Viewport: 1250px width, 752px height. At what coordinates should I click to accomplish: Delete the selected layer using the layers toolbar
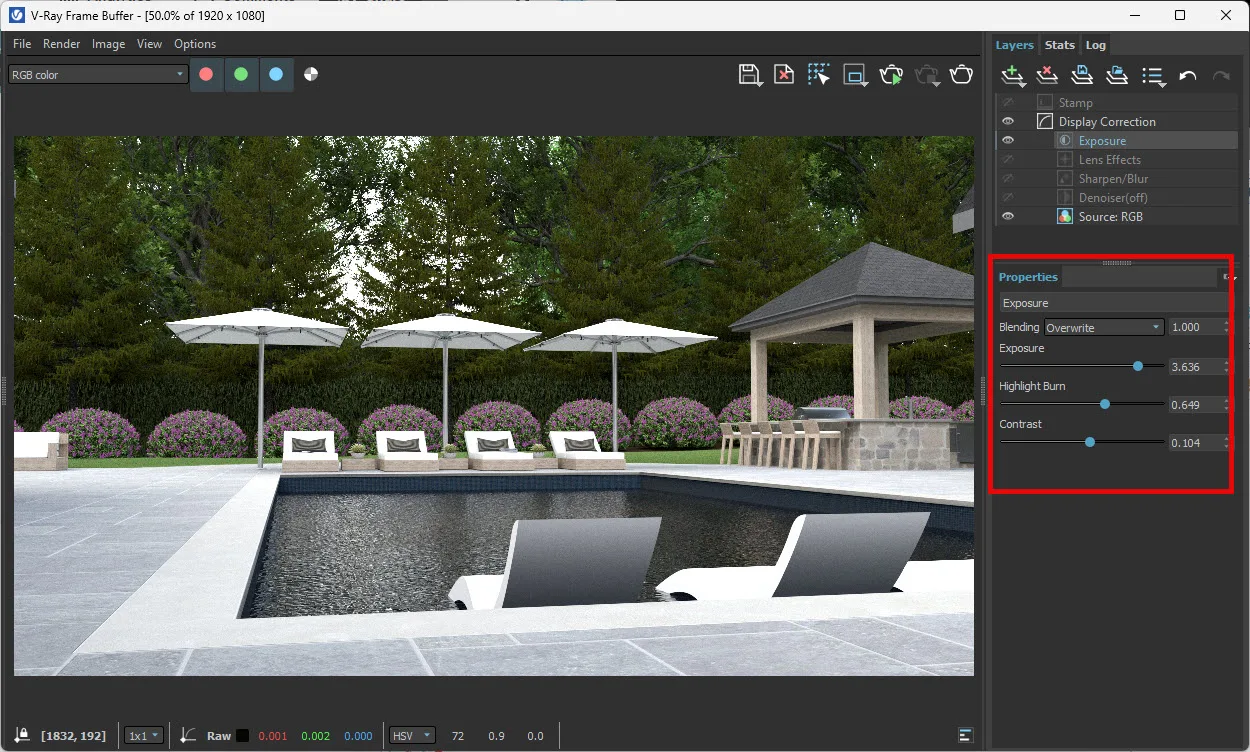click(1047, 76)
